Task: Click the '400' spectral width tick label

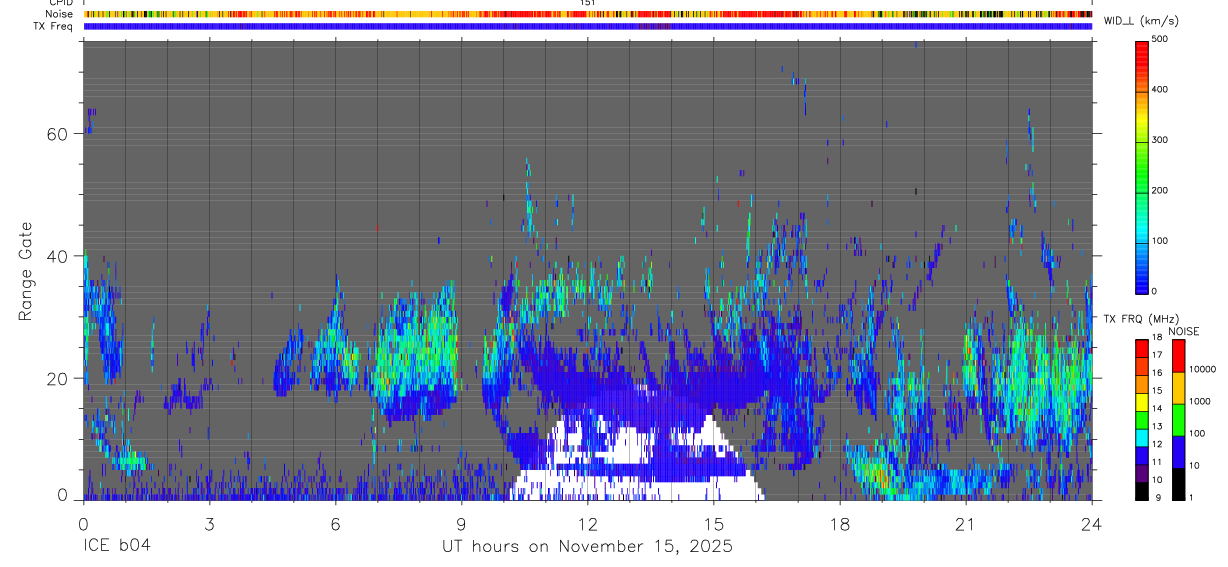Action: pos(1161,90)
